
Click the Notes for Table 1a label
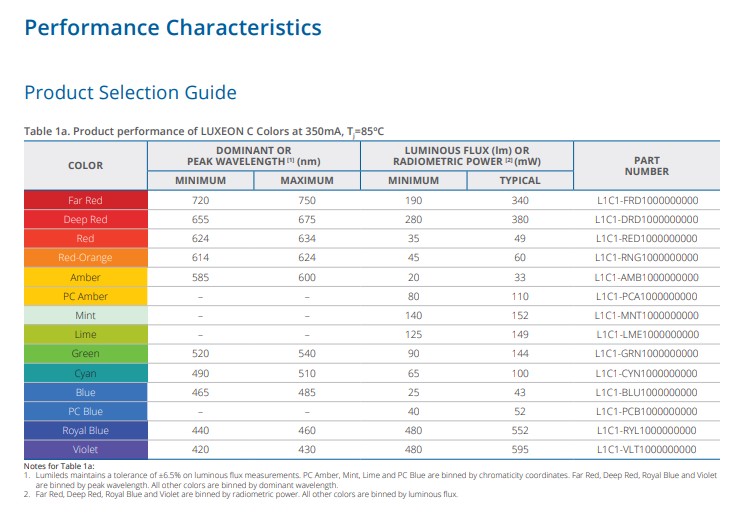[x=59, y=466]
